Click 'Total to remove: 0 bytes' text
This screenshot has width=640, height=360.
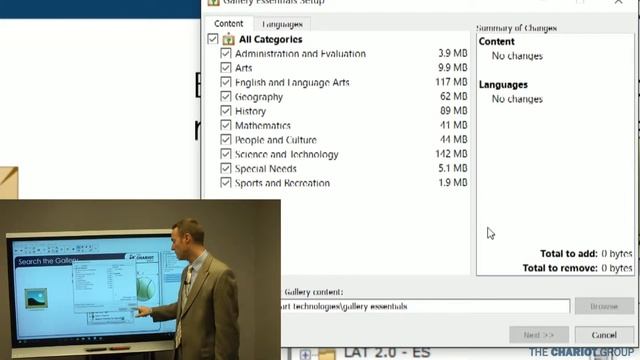[578, 268]
